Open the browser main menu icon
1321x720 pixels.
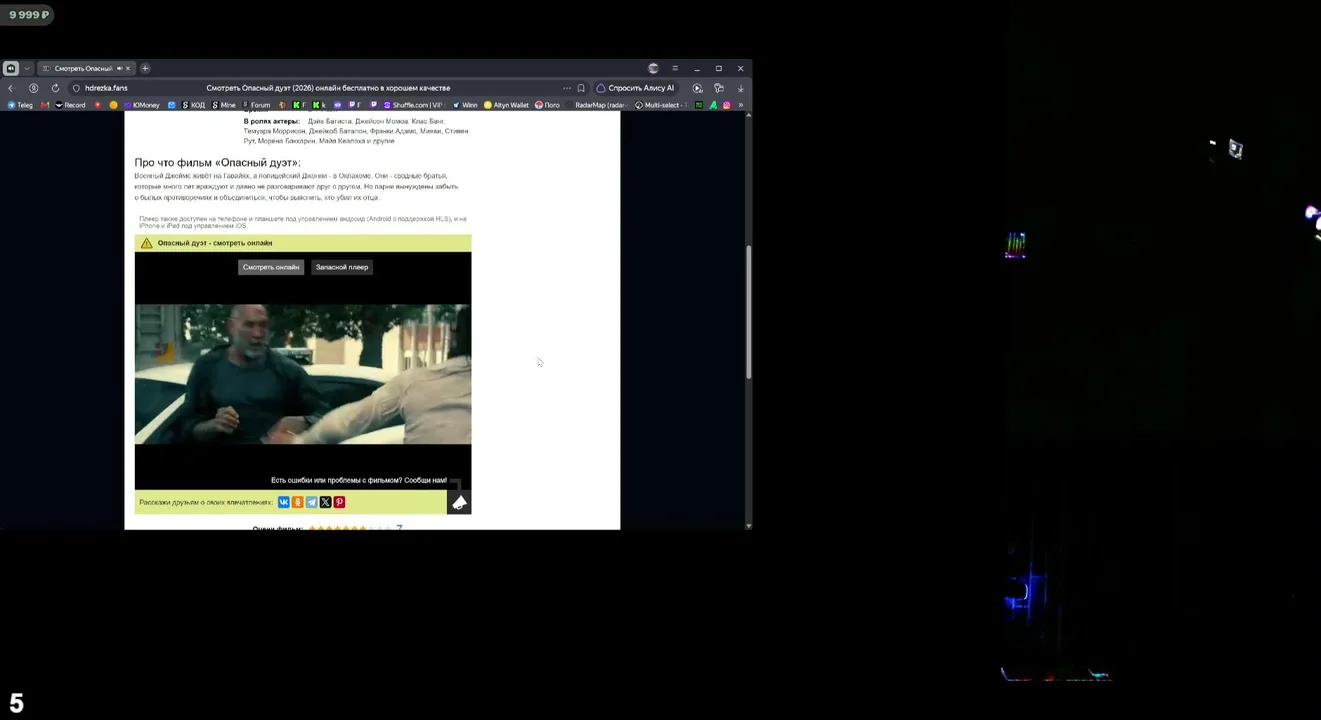[x=675, y=68]
